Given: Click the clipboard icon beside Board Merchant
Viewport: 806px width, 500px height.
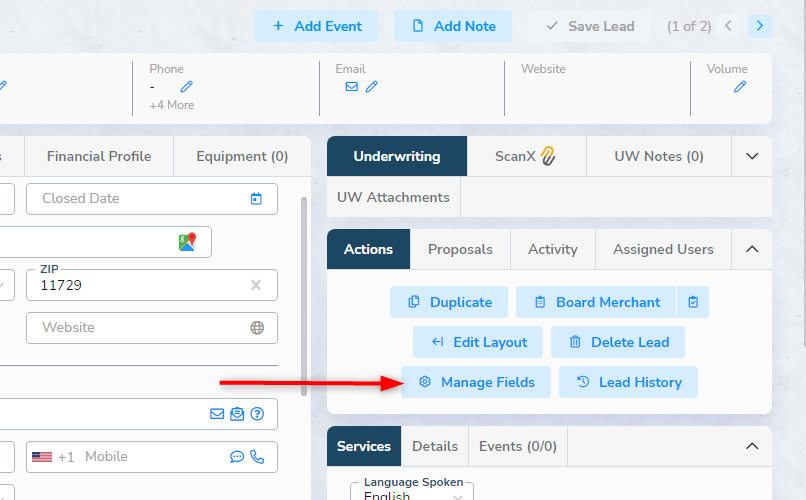Looking at the screenshot, I should point(693,302).
